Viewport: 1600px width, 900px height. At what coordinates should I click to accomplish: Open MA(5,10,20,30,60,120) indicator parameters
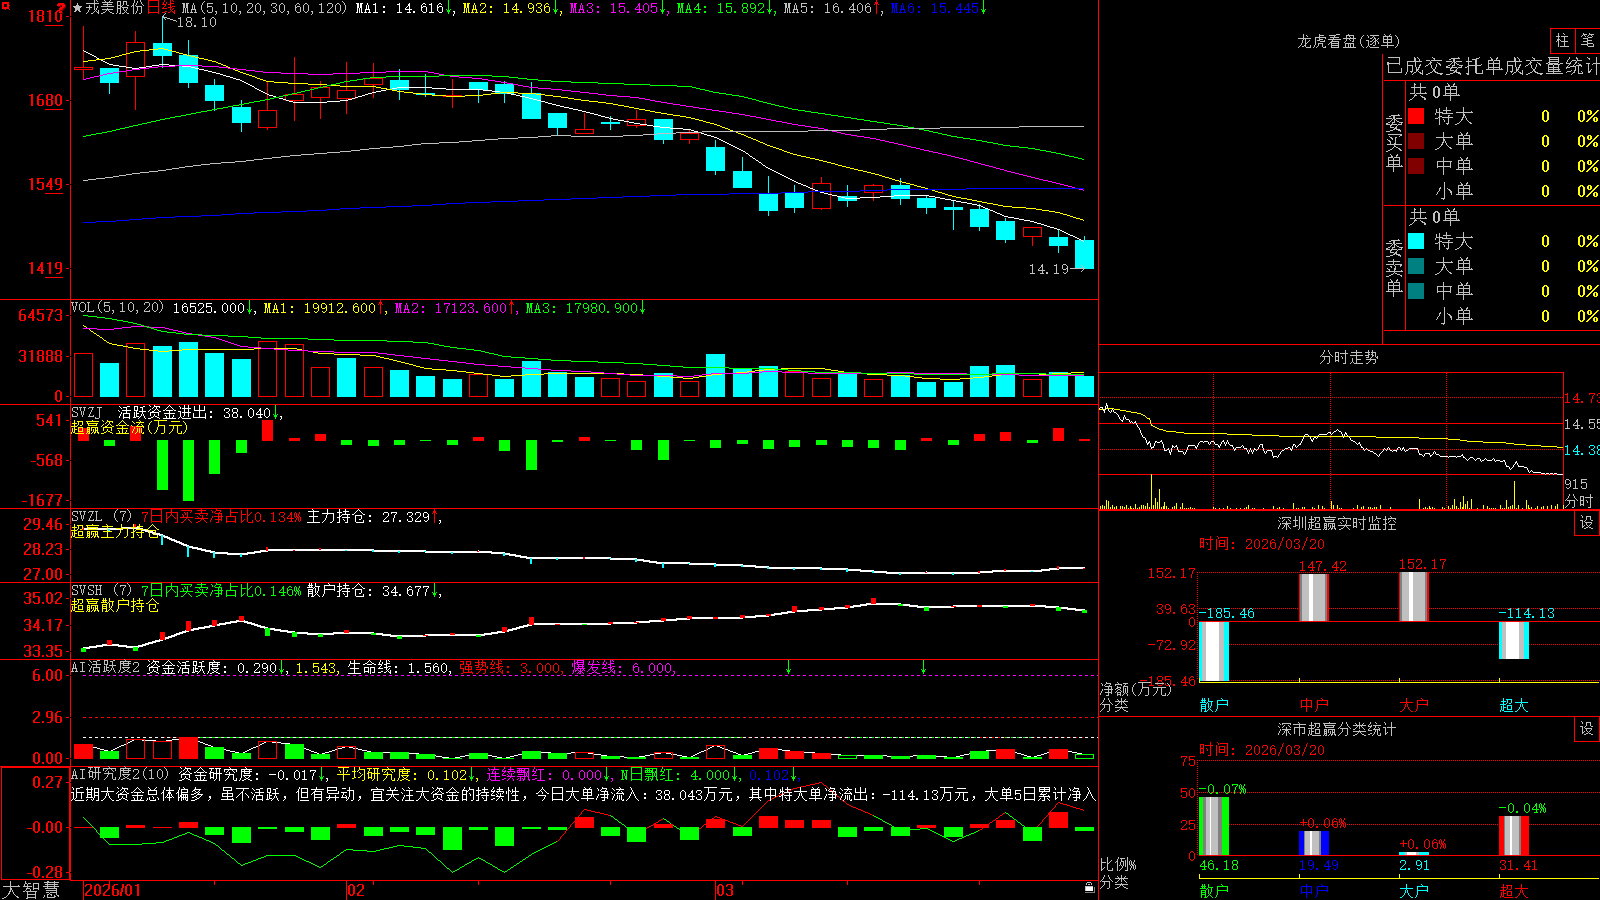264,8
